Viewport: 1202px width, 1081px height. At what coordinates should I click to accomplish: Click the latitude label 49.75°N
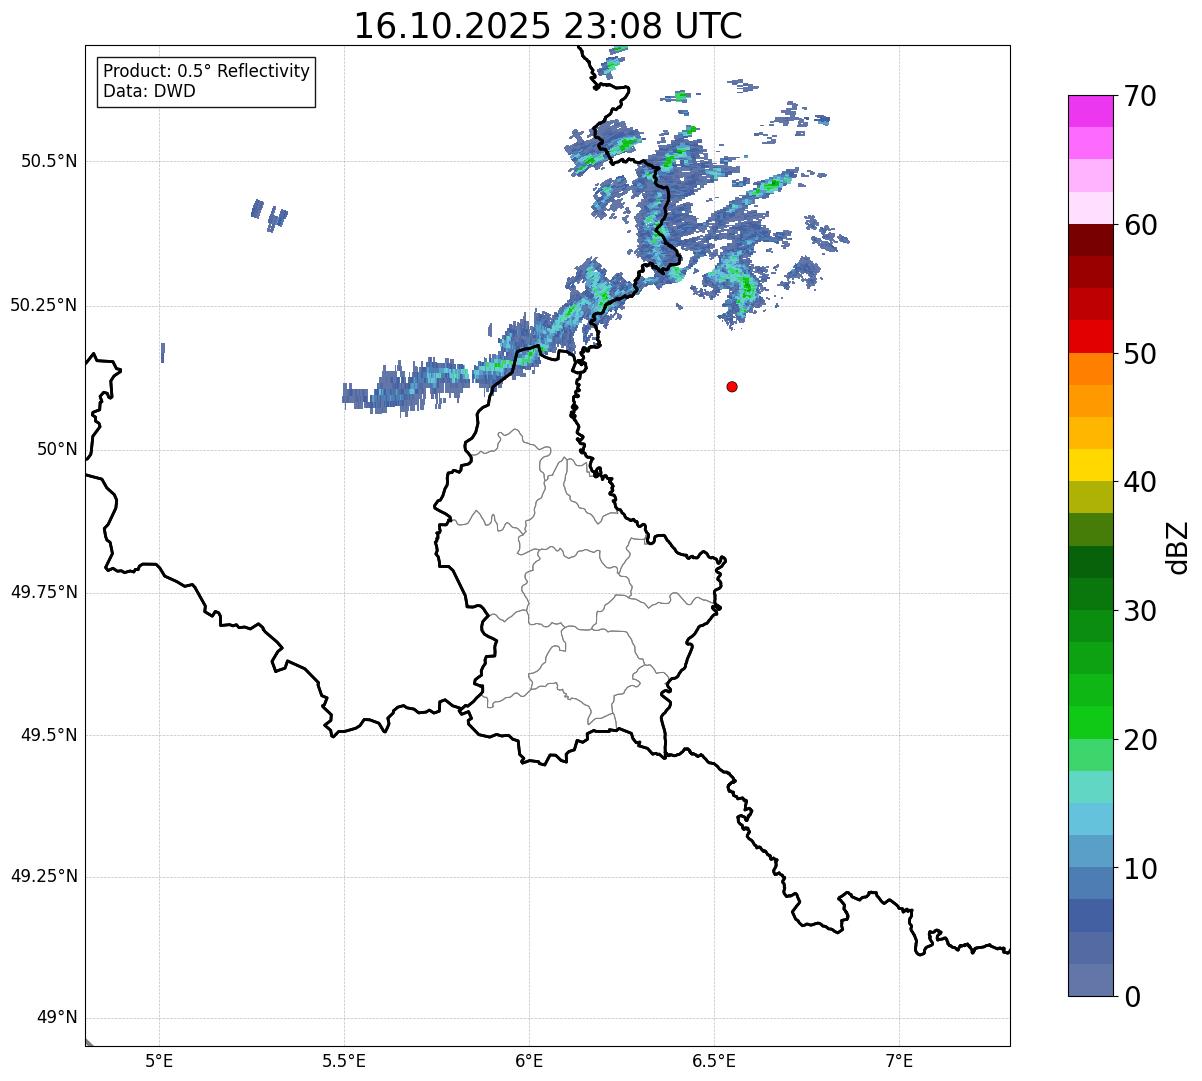(x=43, y=592)
